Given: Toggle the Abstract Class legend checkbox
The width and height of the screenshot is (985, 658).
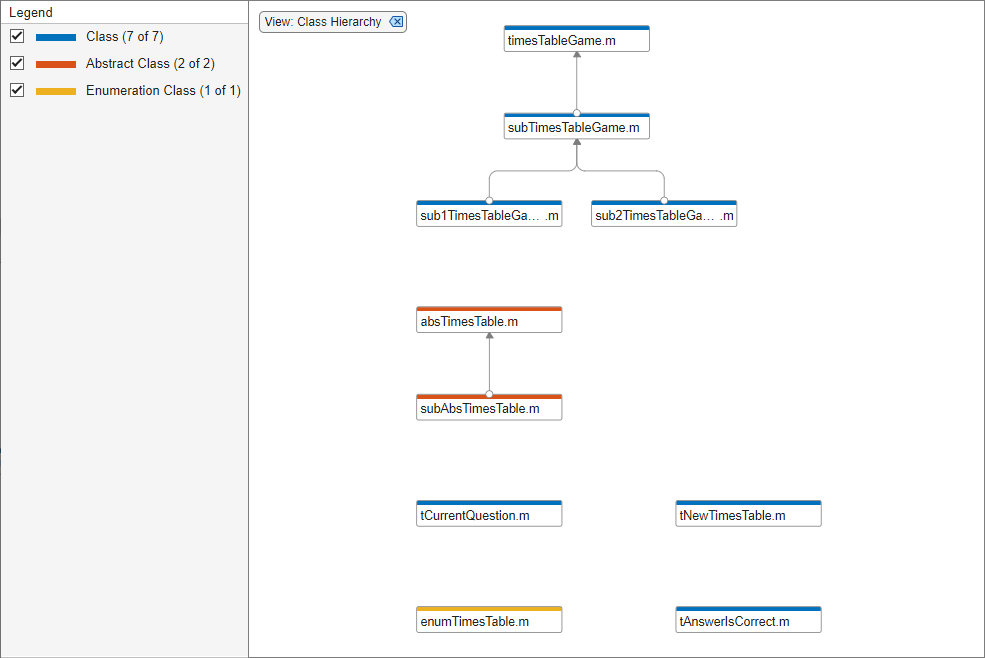Looking at the screenshot, I should pos(17,63).
